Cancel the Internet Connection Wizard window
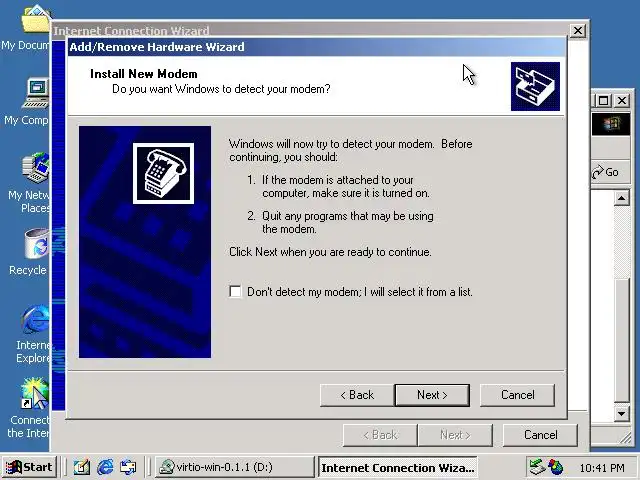 (x=540, y=435)
